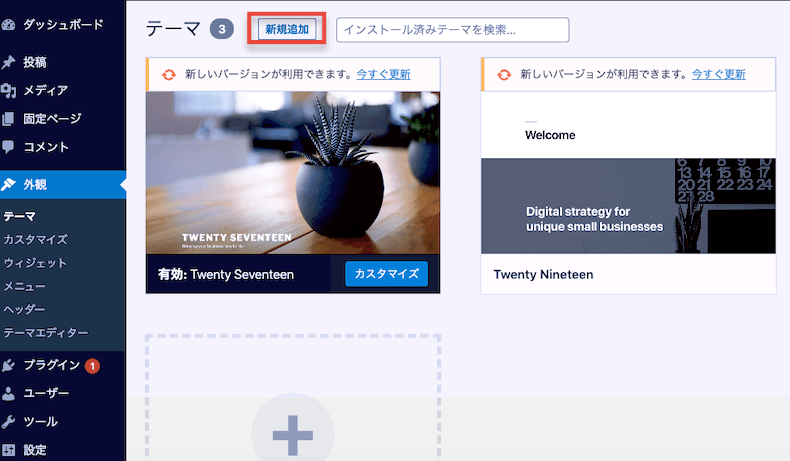Click the update icon on Twenty Nineteen notice
The image size is (790, 461).
(504, 75)
